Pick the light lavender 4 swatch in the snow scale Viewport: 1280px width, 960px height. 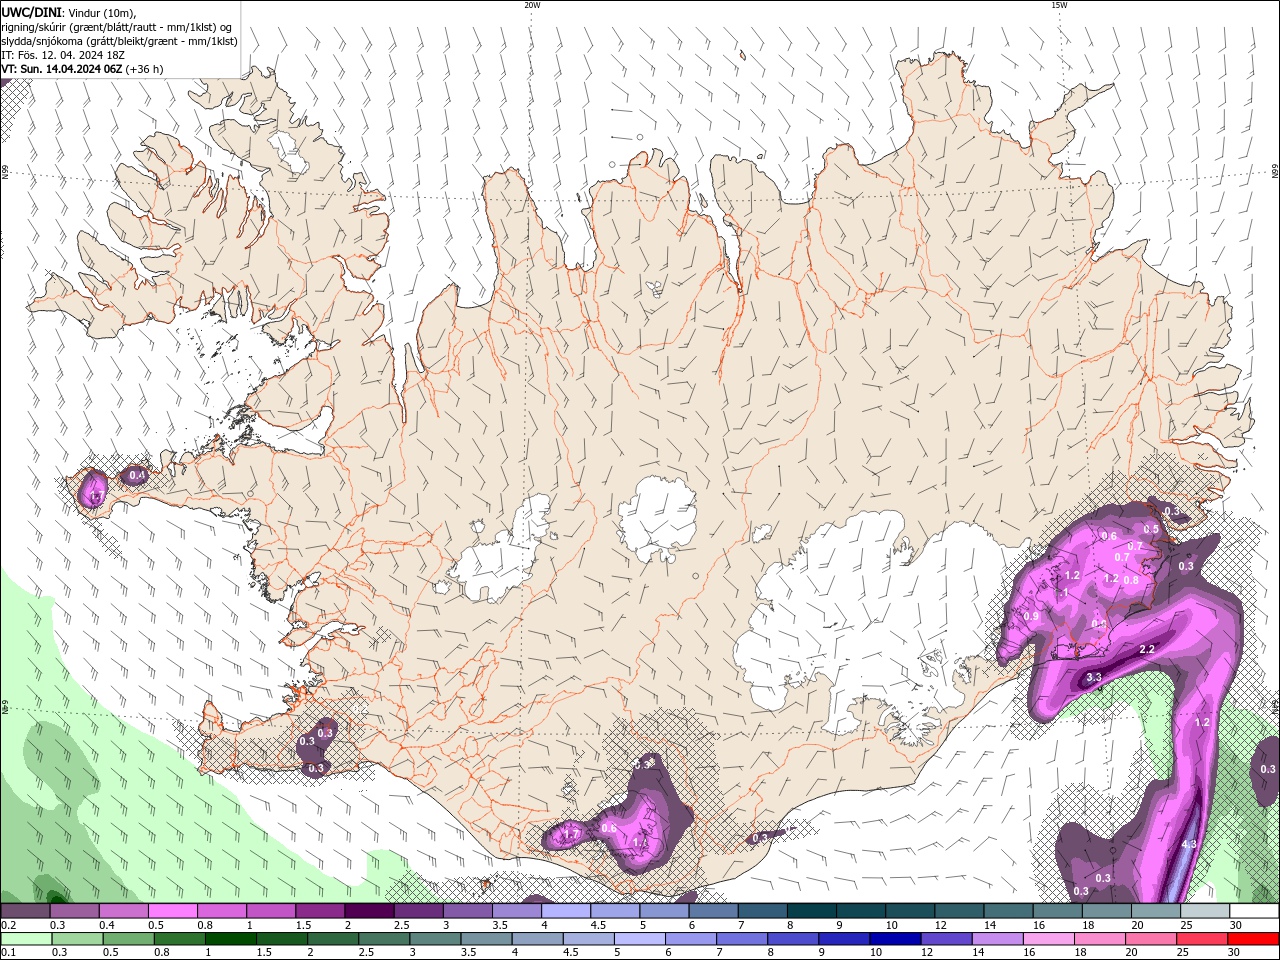[566, 911]
